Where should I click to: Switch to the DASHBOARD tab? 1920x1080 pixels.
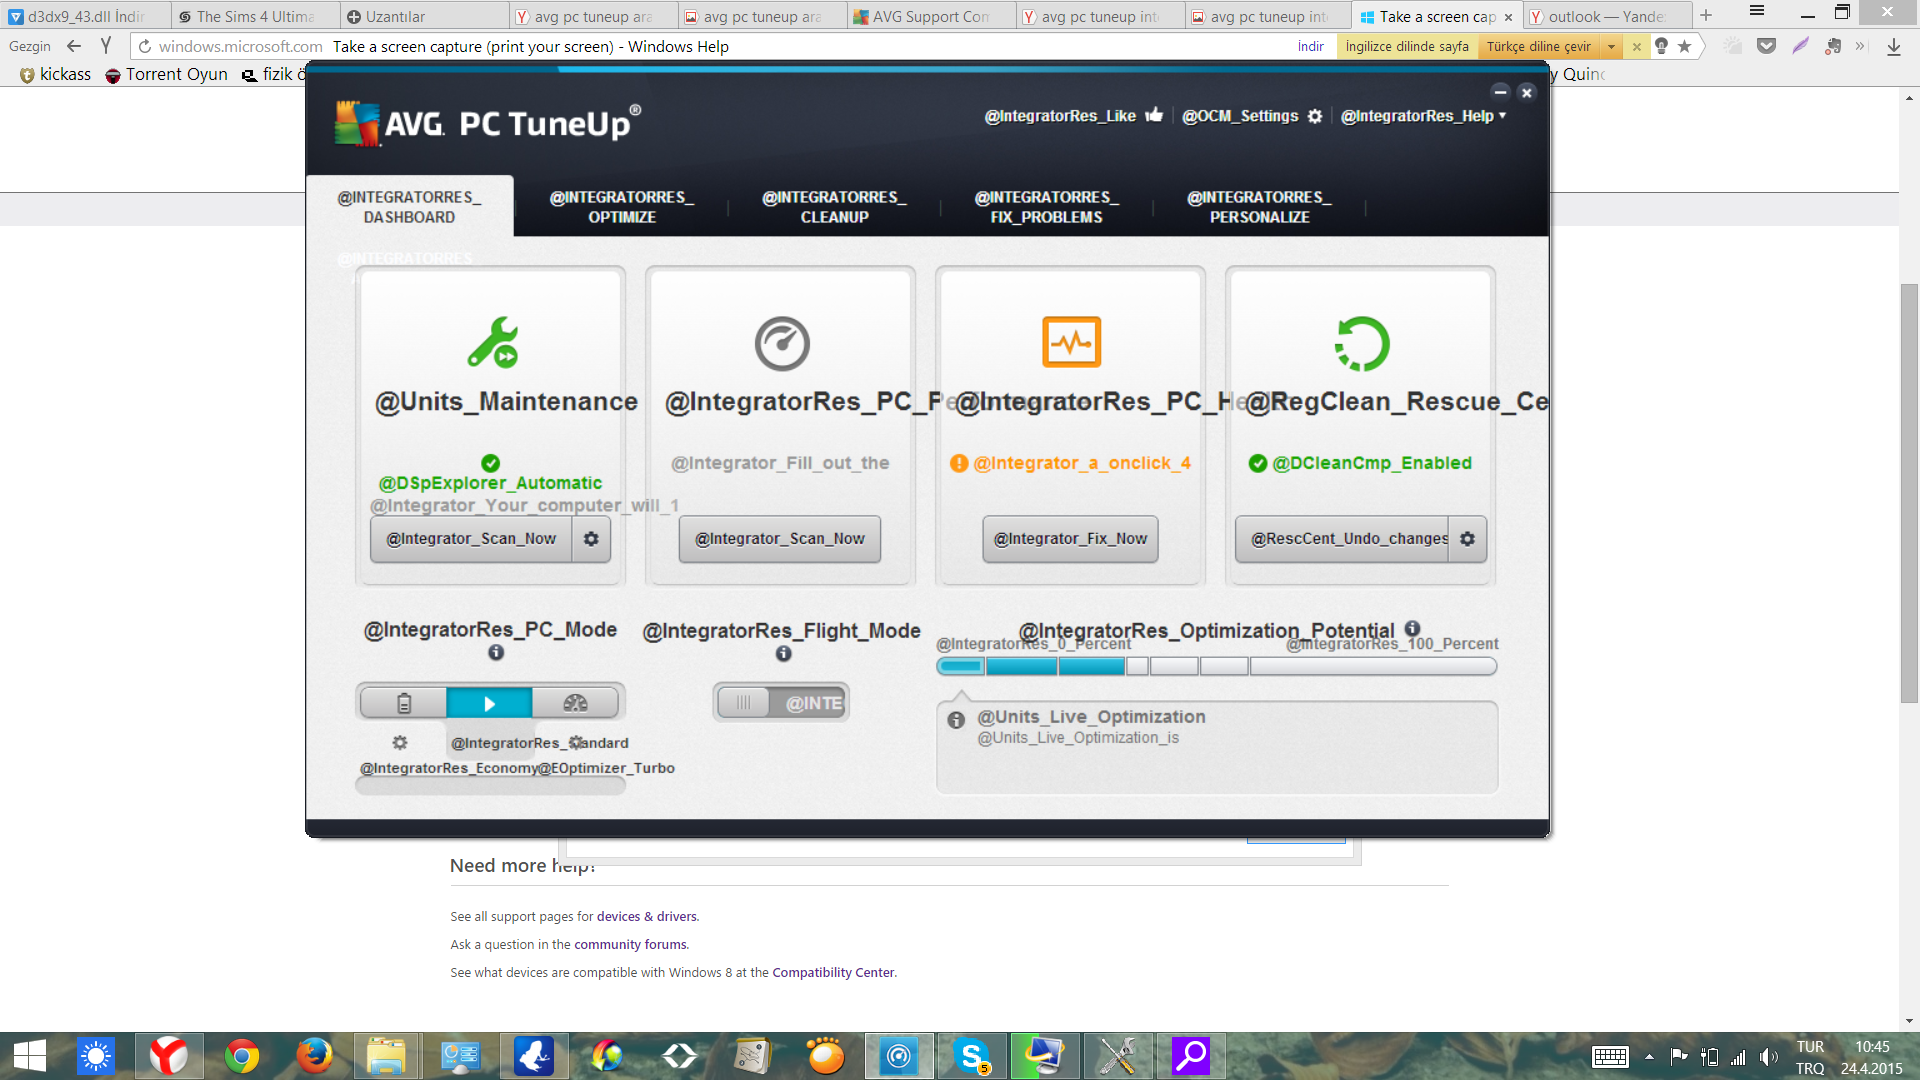pyautogui.click(x=409, y=207)
